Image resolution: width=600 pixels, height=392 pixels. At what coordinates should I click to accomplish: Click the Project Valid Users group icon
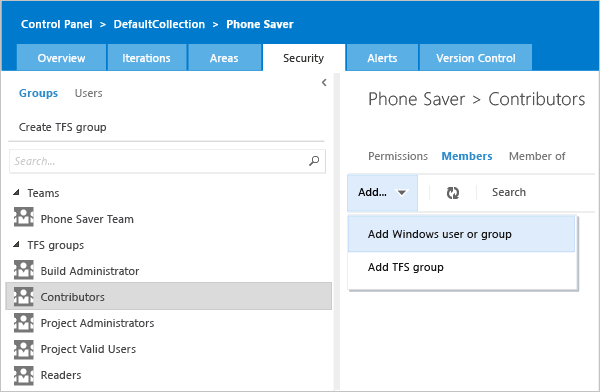(x=24, y=349)
